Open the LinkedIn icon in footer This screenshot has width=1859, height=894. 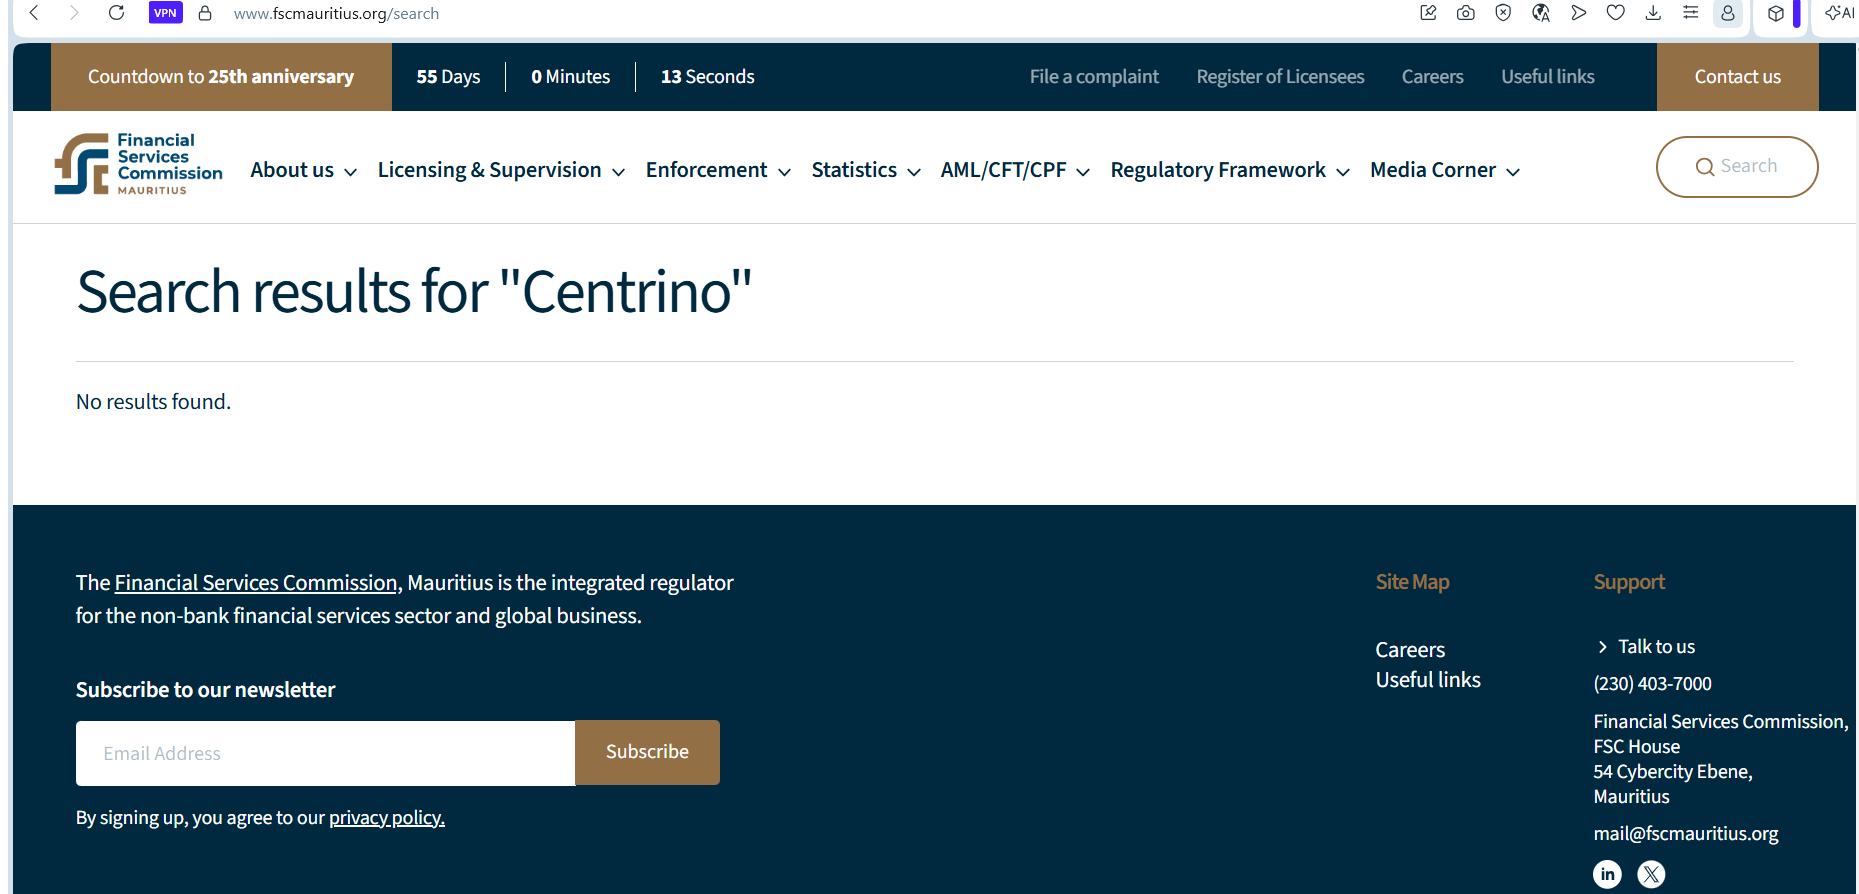(1607, 874)
